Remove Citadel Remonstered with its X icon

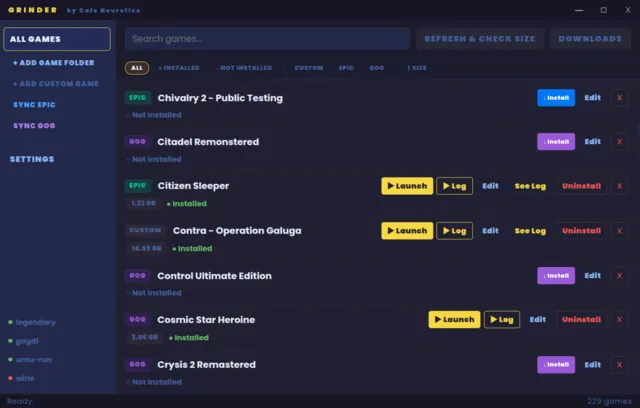(x=619, y=142)
